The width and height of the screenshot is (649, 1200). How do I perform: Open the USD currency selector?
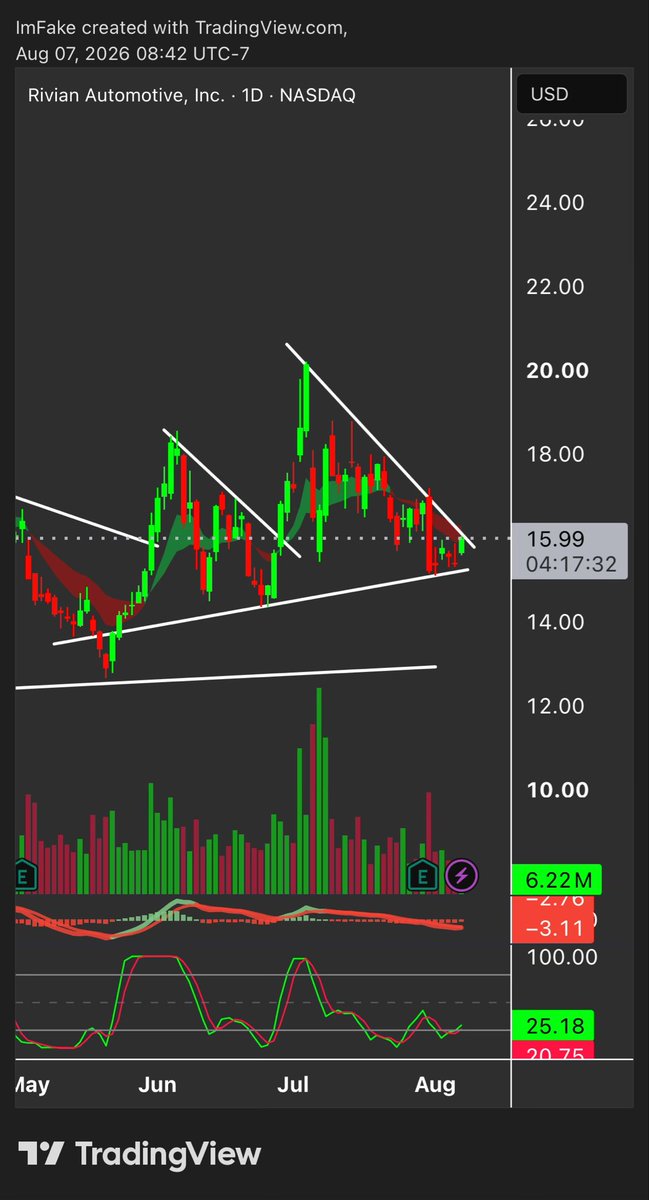571,94
